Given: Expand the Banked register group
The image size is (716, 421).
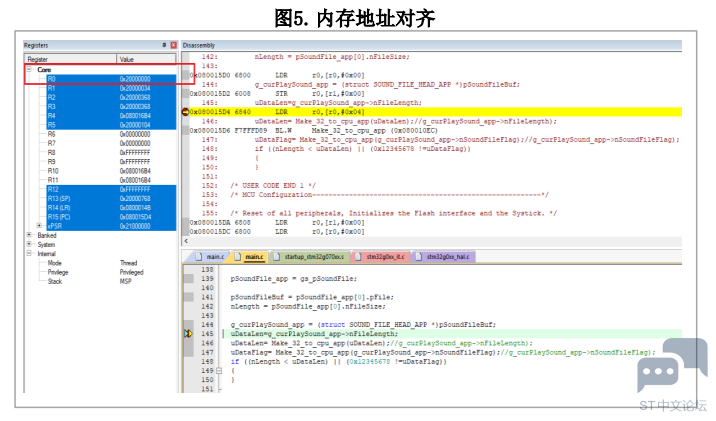Looking at the screenshot, I should tap(29, 235).
